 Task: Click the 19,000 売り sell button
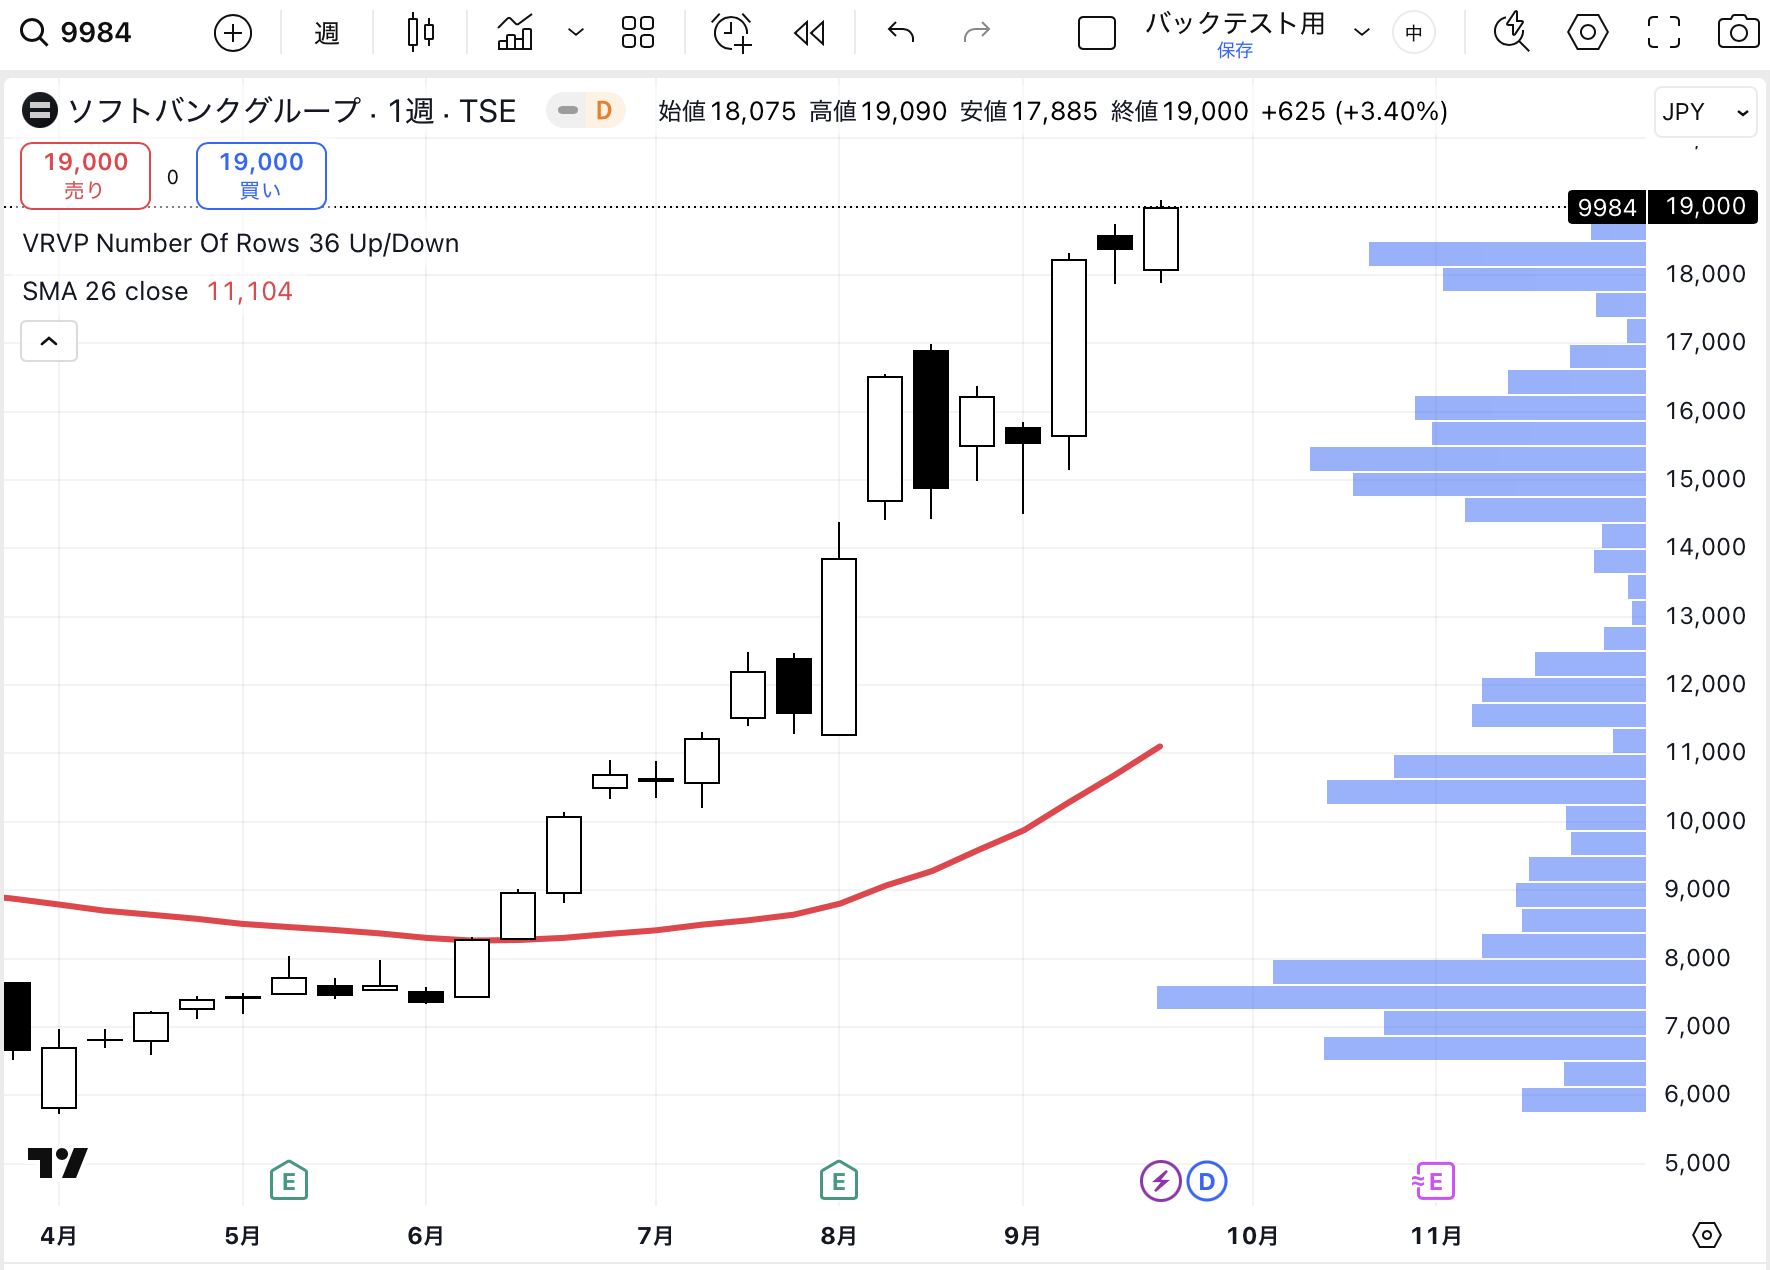tap(86, 176)
